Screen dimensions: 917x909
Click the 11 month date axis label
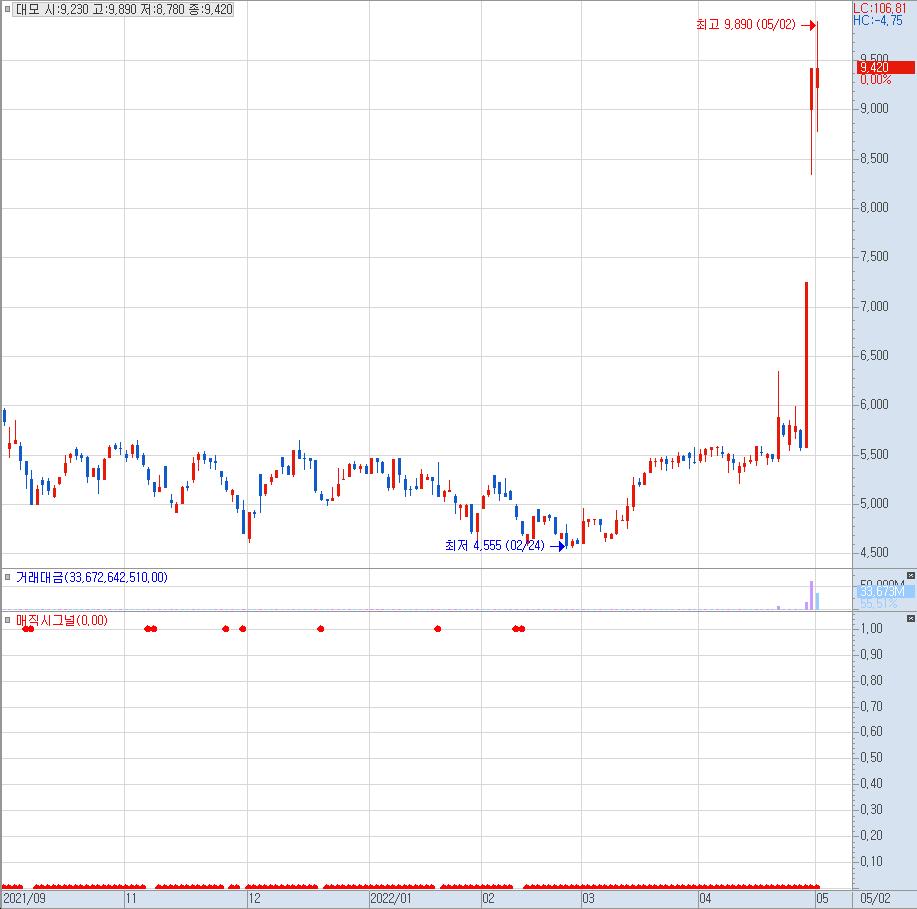pos(132,898)
